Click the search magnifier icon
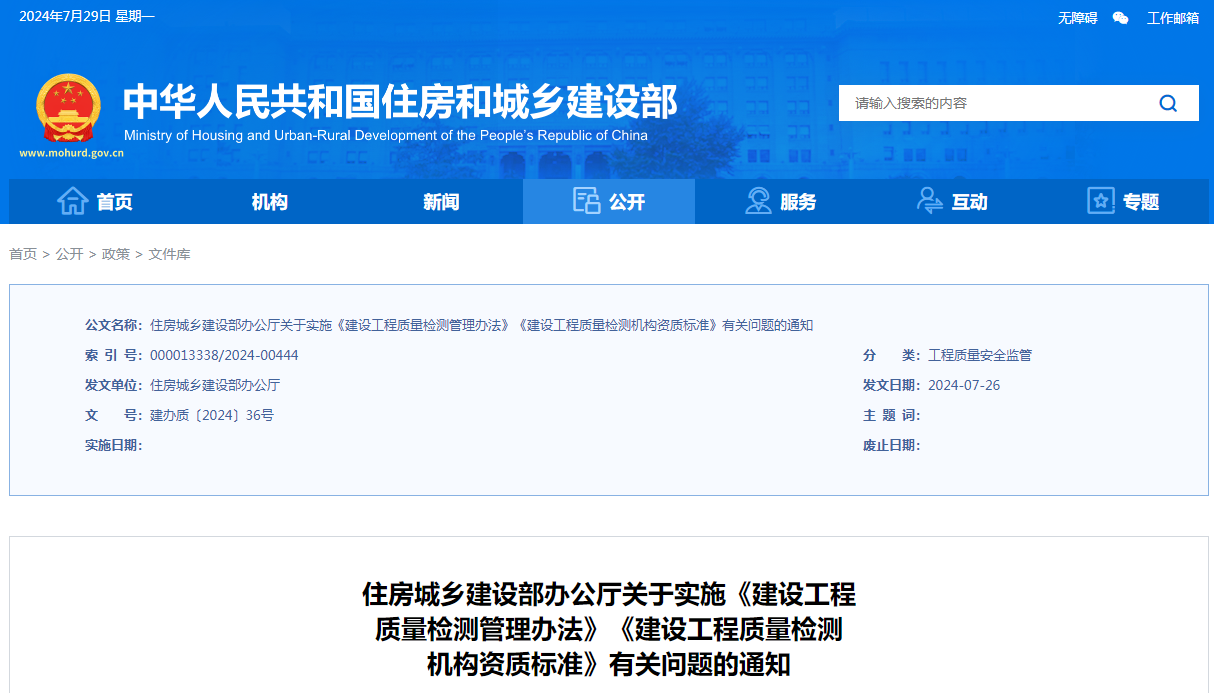1214x693 pixels. (1168, 103)
